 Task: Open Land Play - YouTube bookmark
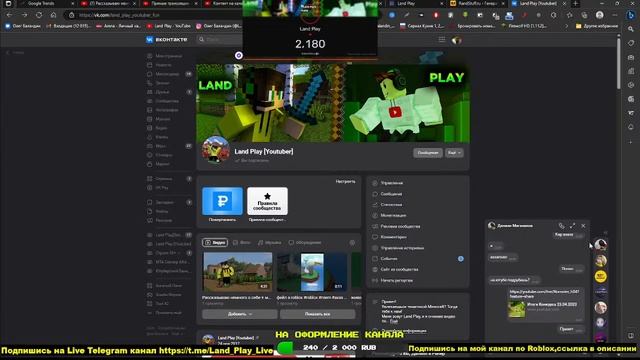(169, 26)
